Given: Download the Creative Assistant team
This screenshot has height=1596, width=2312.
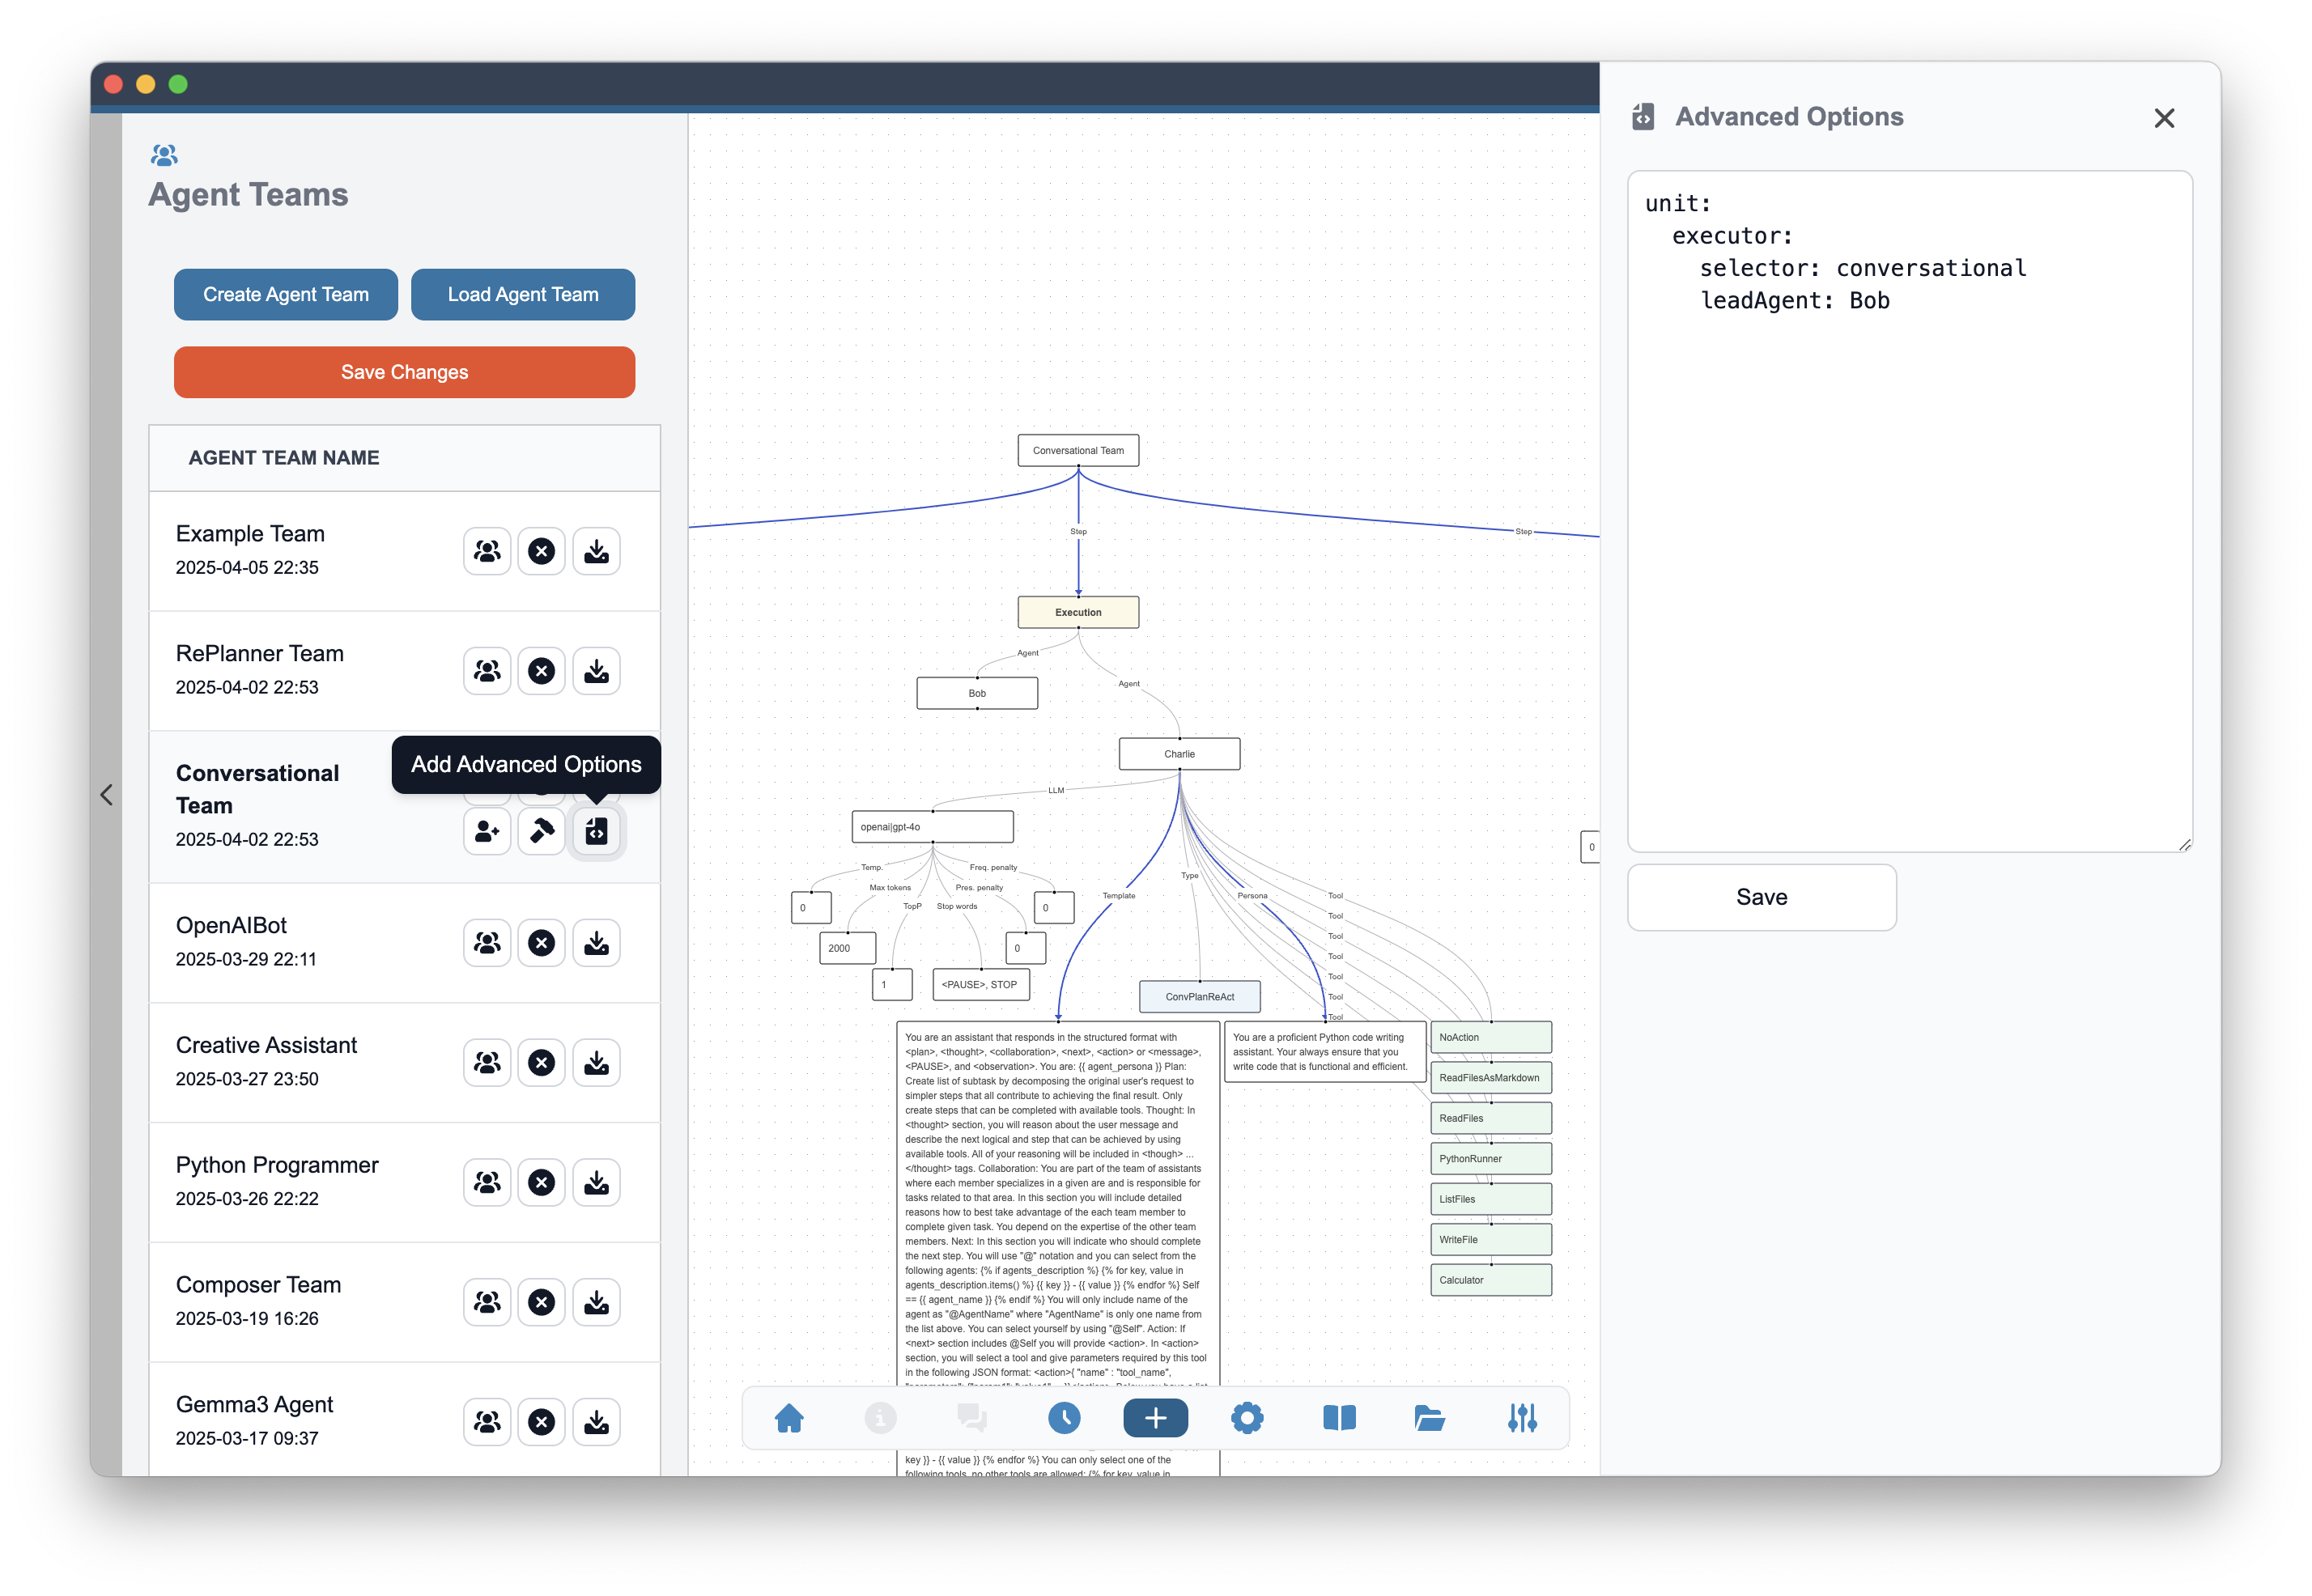Looking at the screenshot, I should click(x=596, y=1063).
